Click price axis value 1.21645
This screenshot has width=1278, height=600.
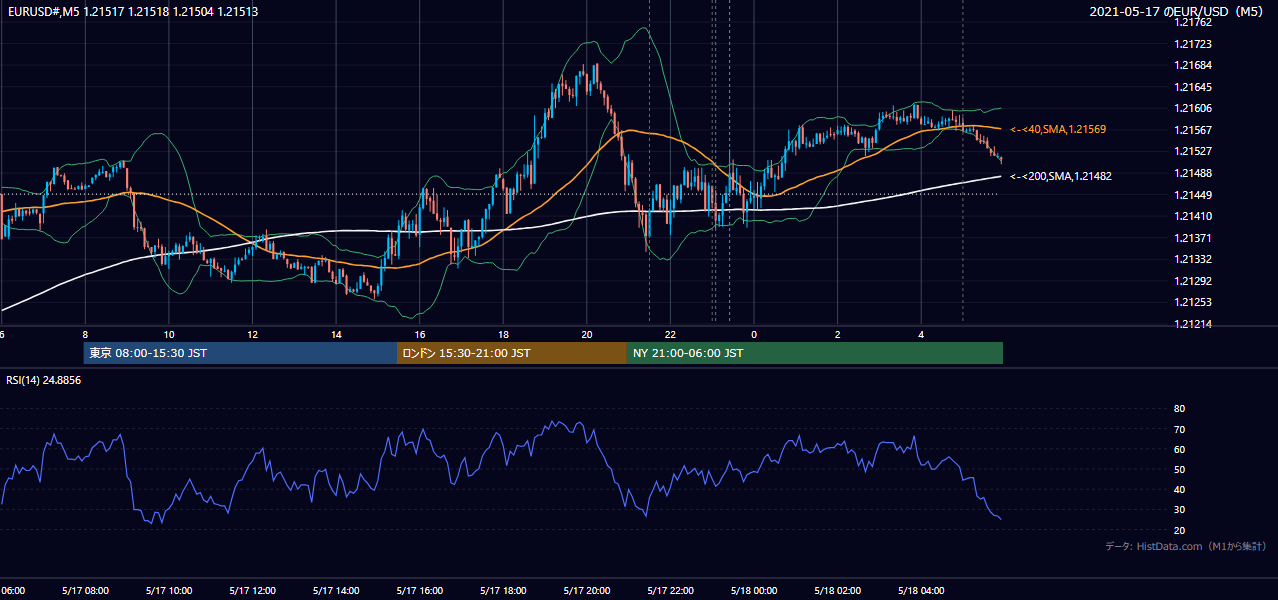(1191, 87)
